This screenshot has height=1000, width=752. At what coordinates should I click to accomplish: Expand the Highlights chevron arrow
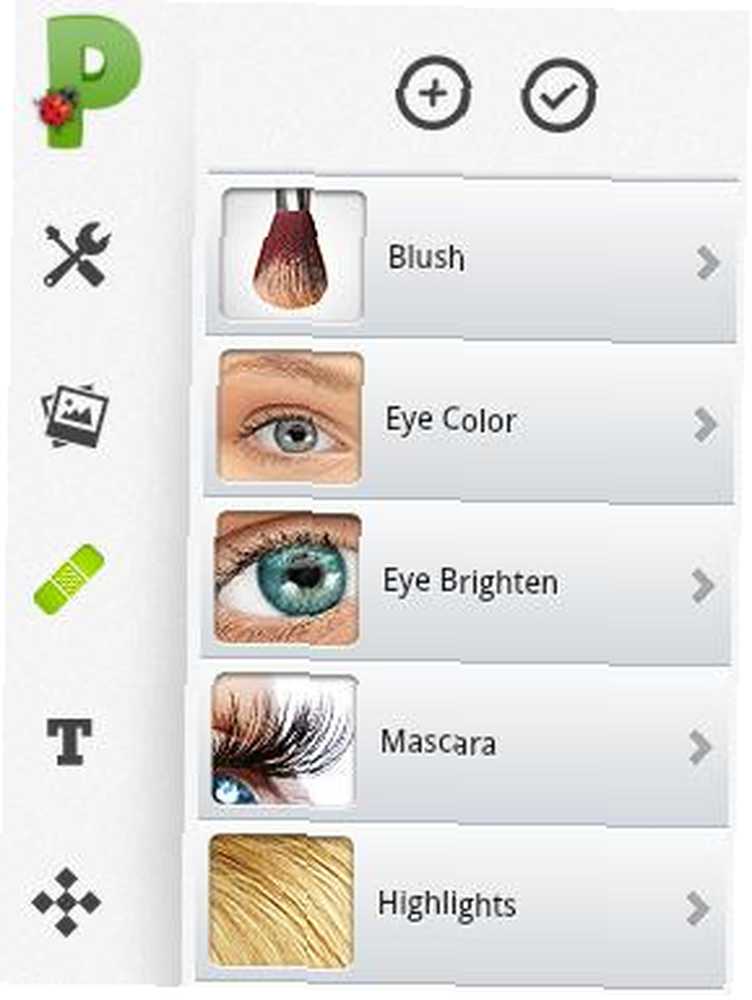pos(698,908)
